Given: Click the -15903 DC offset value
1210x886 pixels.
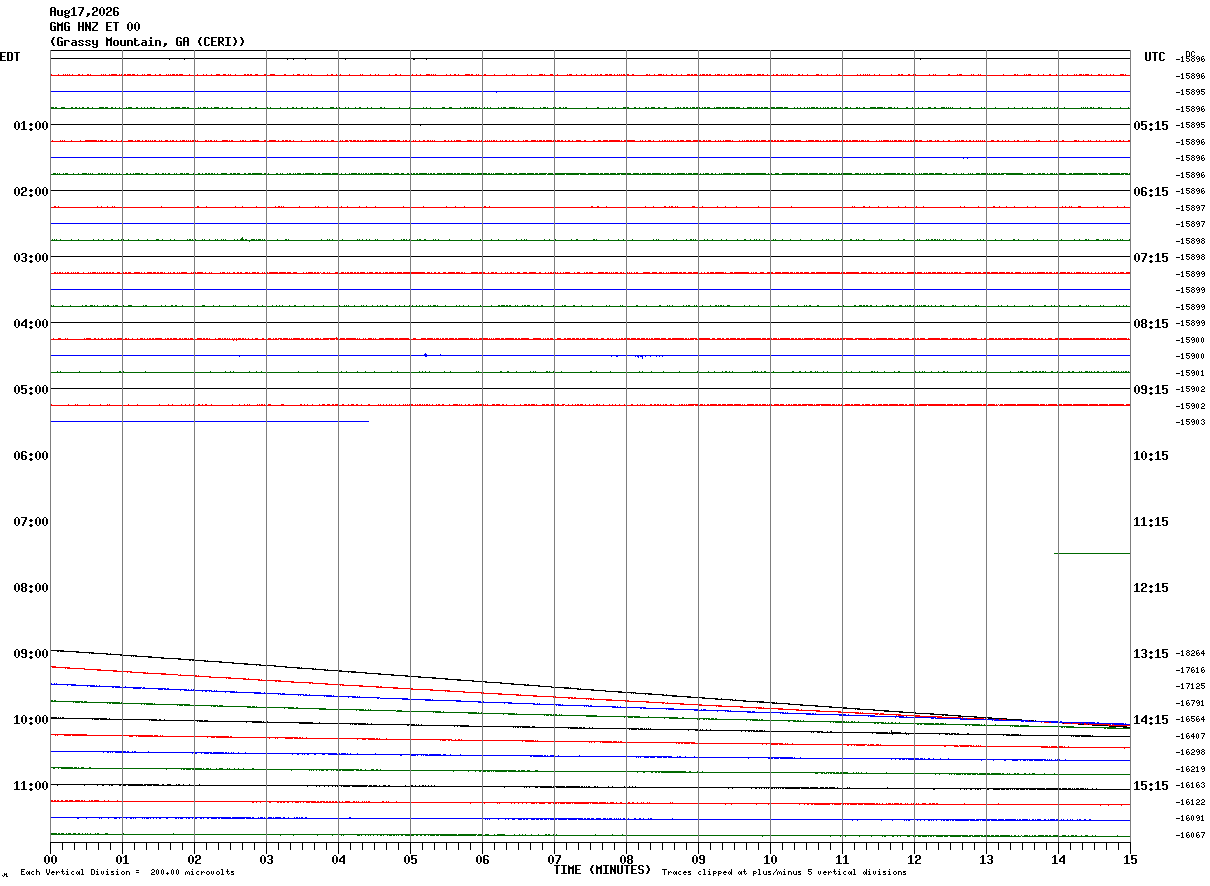Looking at the screenshot, I should (1191, 422).
